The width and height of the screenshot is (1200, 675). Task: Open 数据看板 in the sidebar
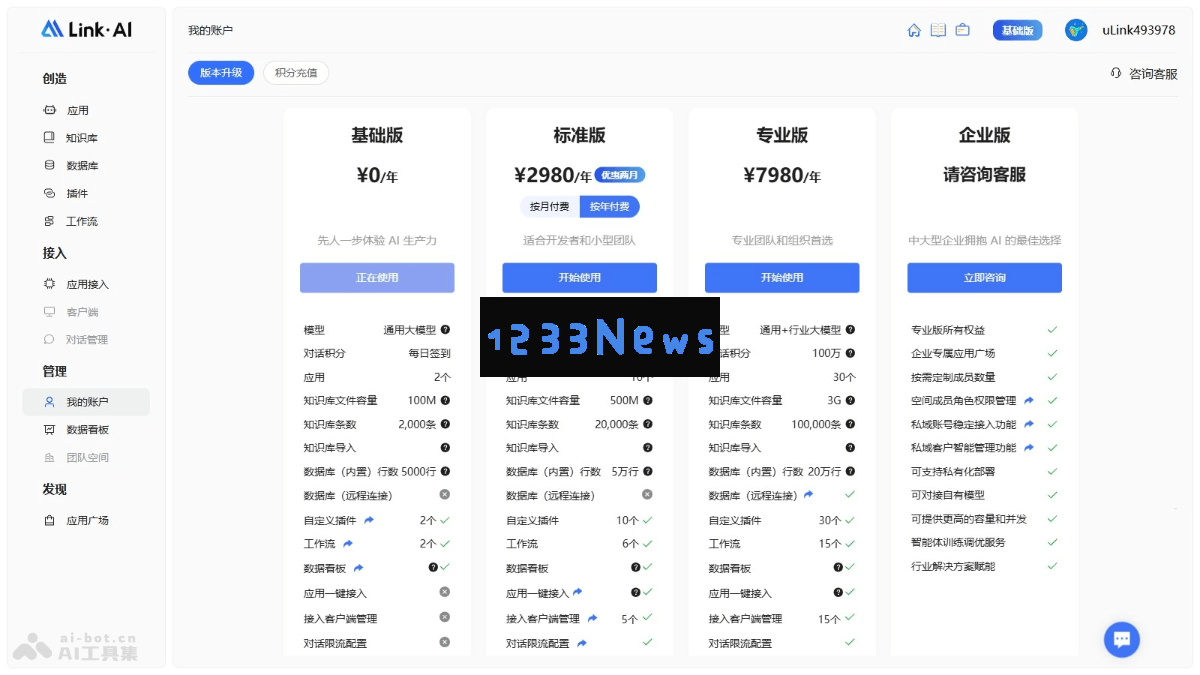(x=85, y=430)
